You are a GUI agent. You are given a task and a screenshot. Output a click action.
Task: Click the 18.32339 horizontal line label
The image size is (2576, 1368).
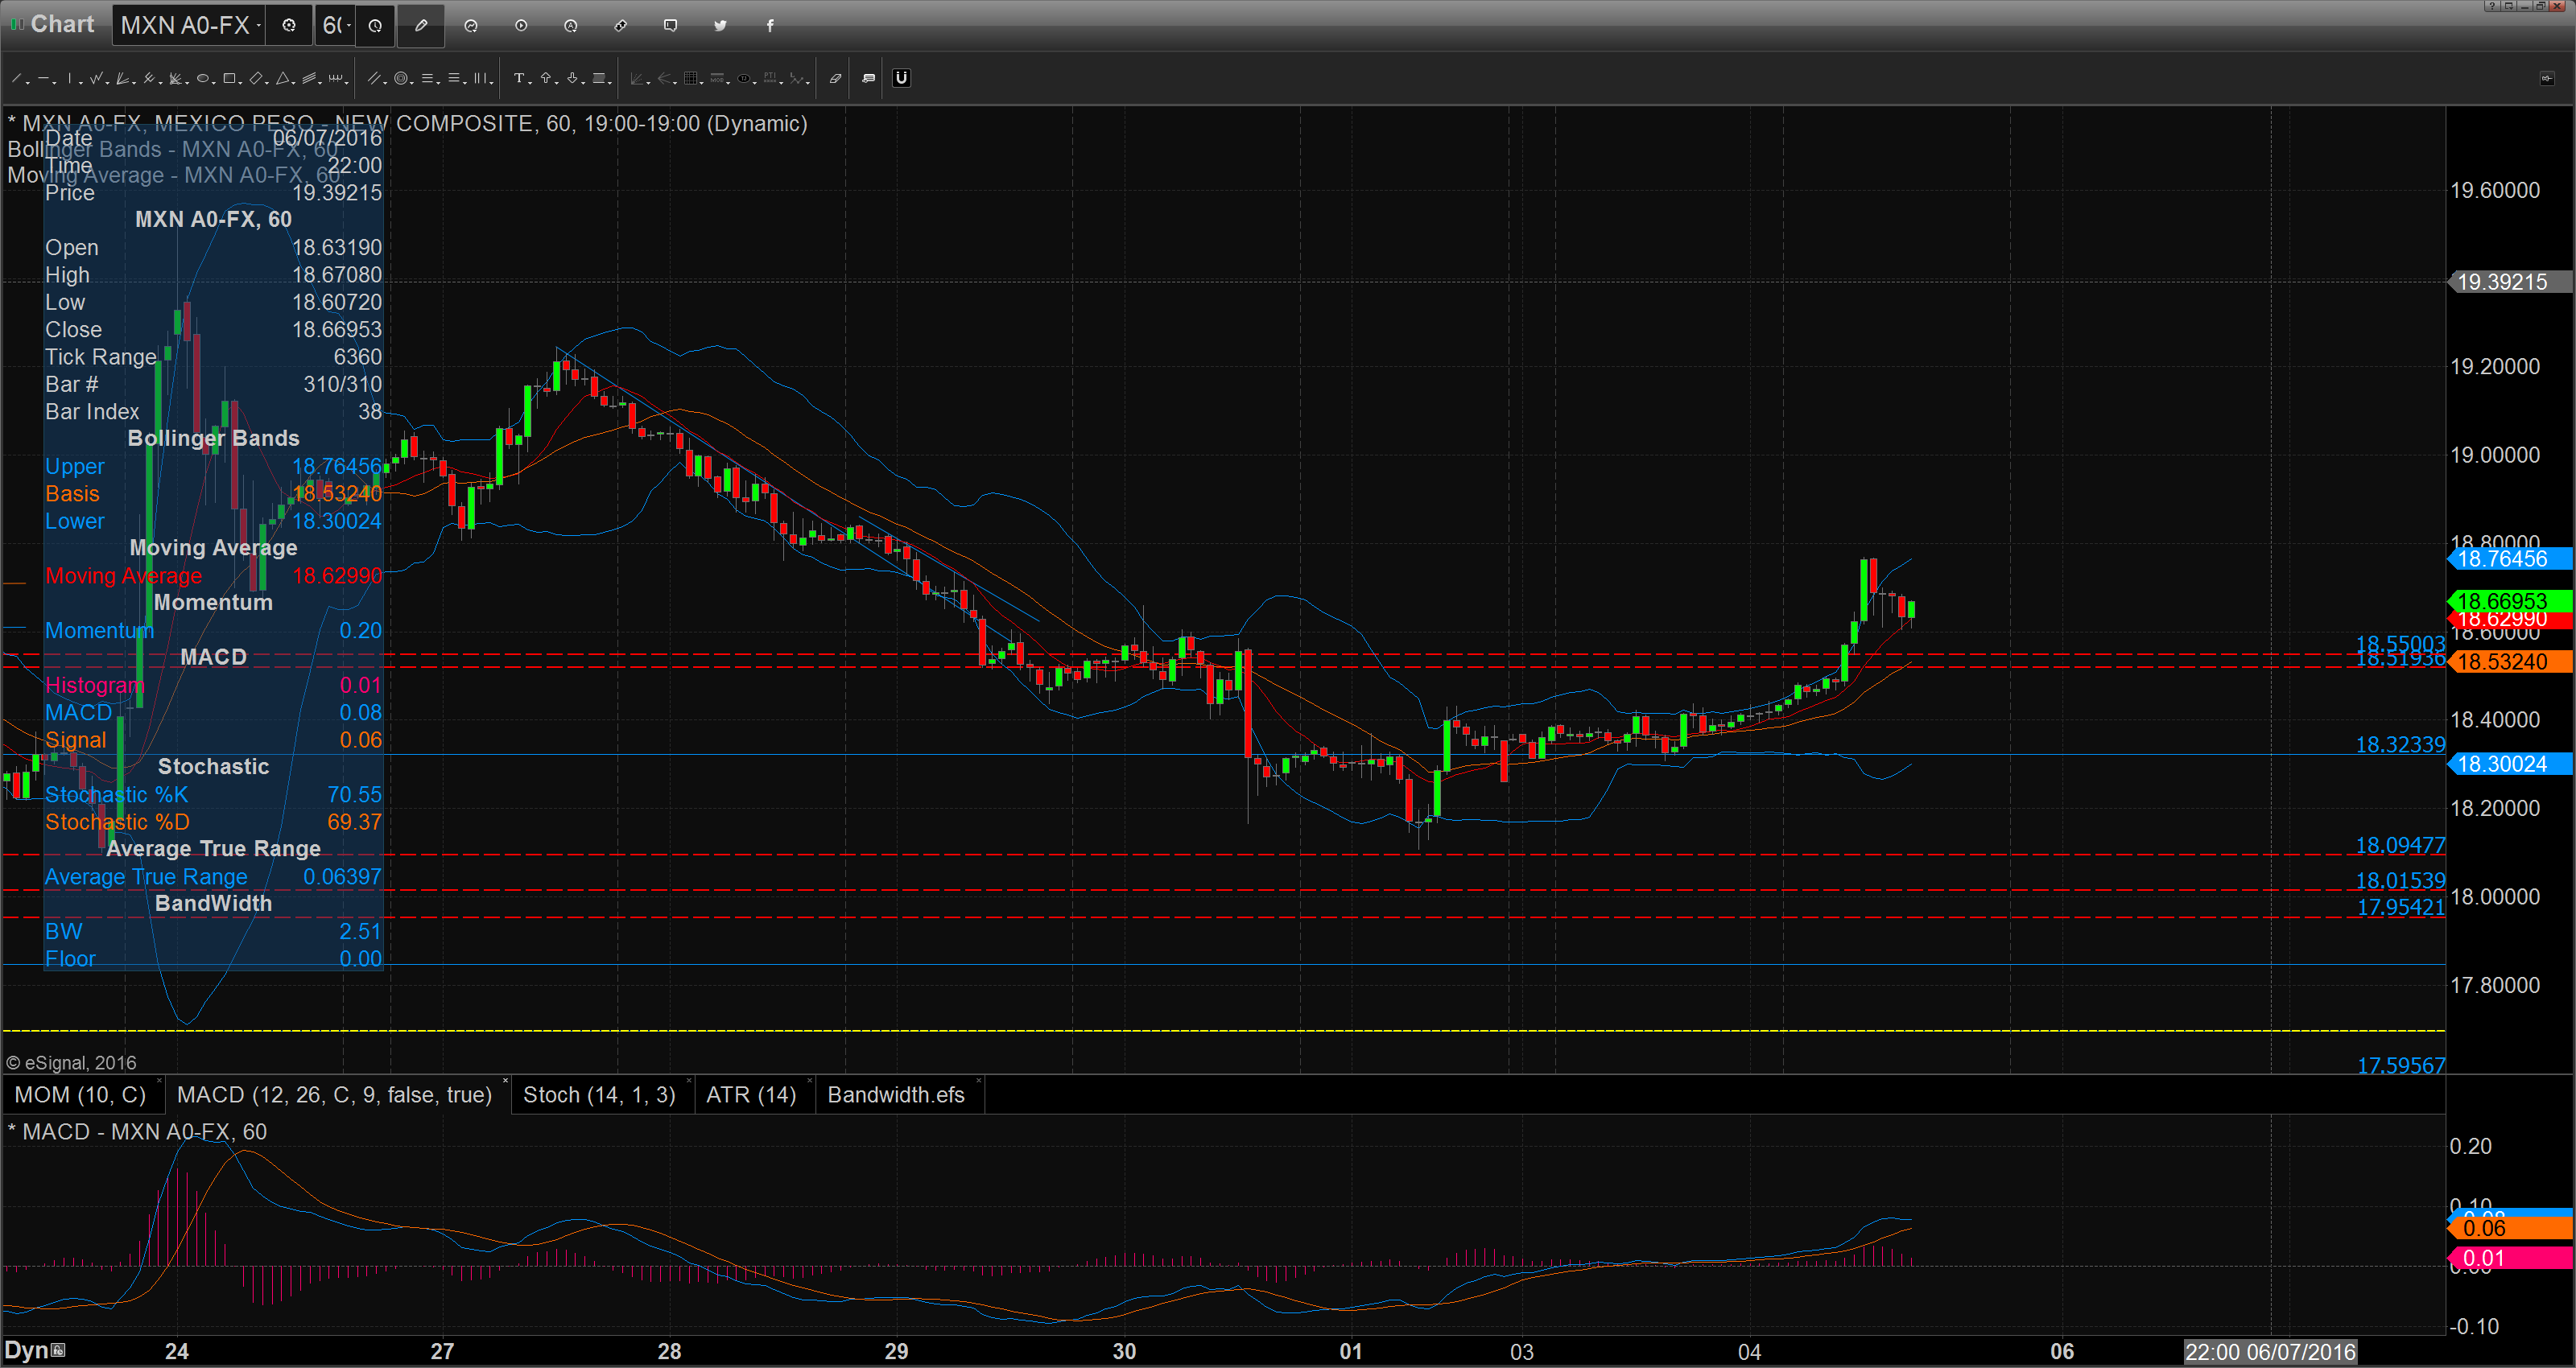click(x=2400, y=744)
